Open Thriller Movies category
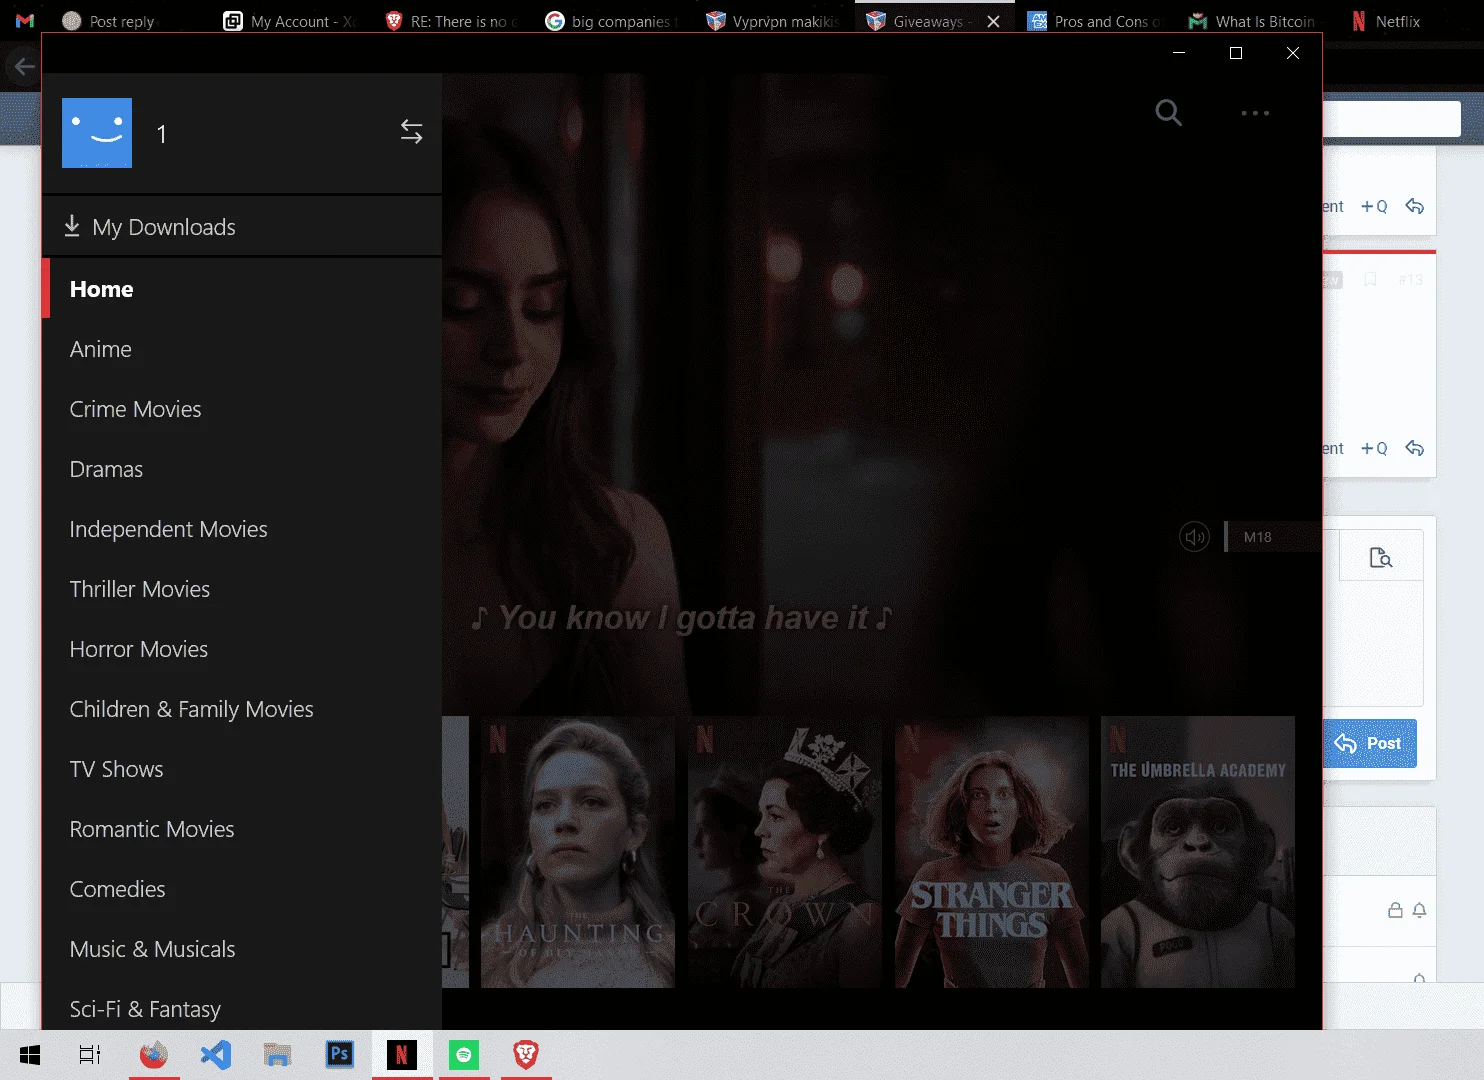The width and height of the screenshot is (1484, 1080). coord(242,589)
